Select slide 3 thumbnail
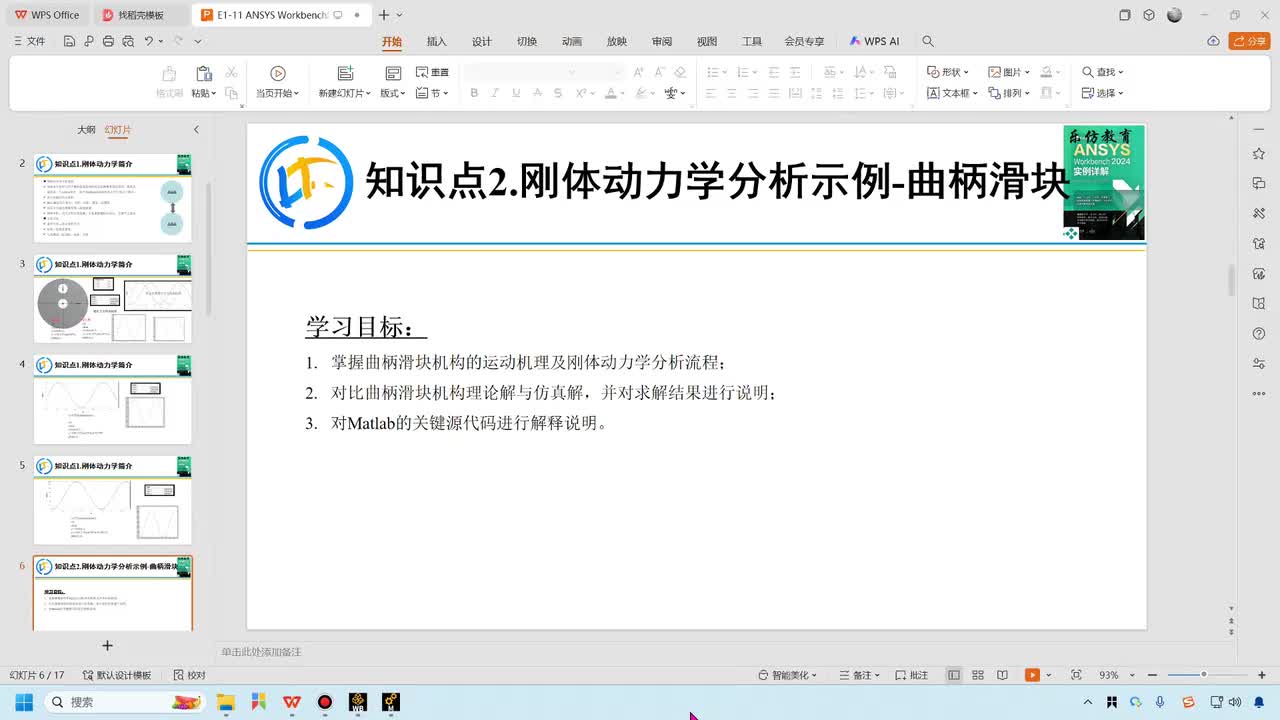1280x720 pixels. tap(112, 298)
